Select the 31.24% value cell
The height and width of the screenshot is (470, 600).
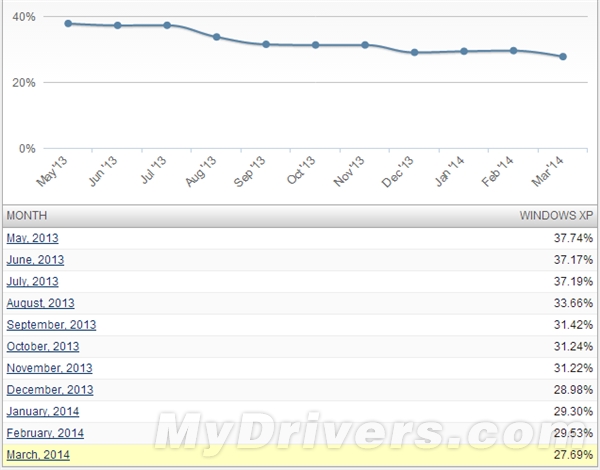(573, 346)
